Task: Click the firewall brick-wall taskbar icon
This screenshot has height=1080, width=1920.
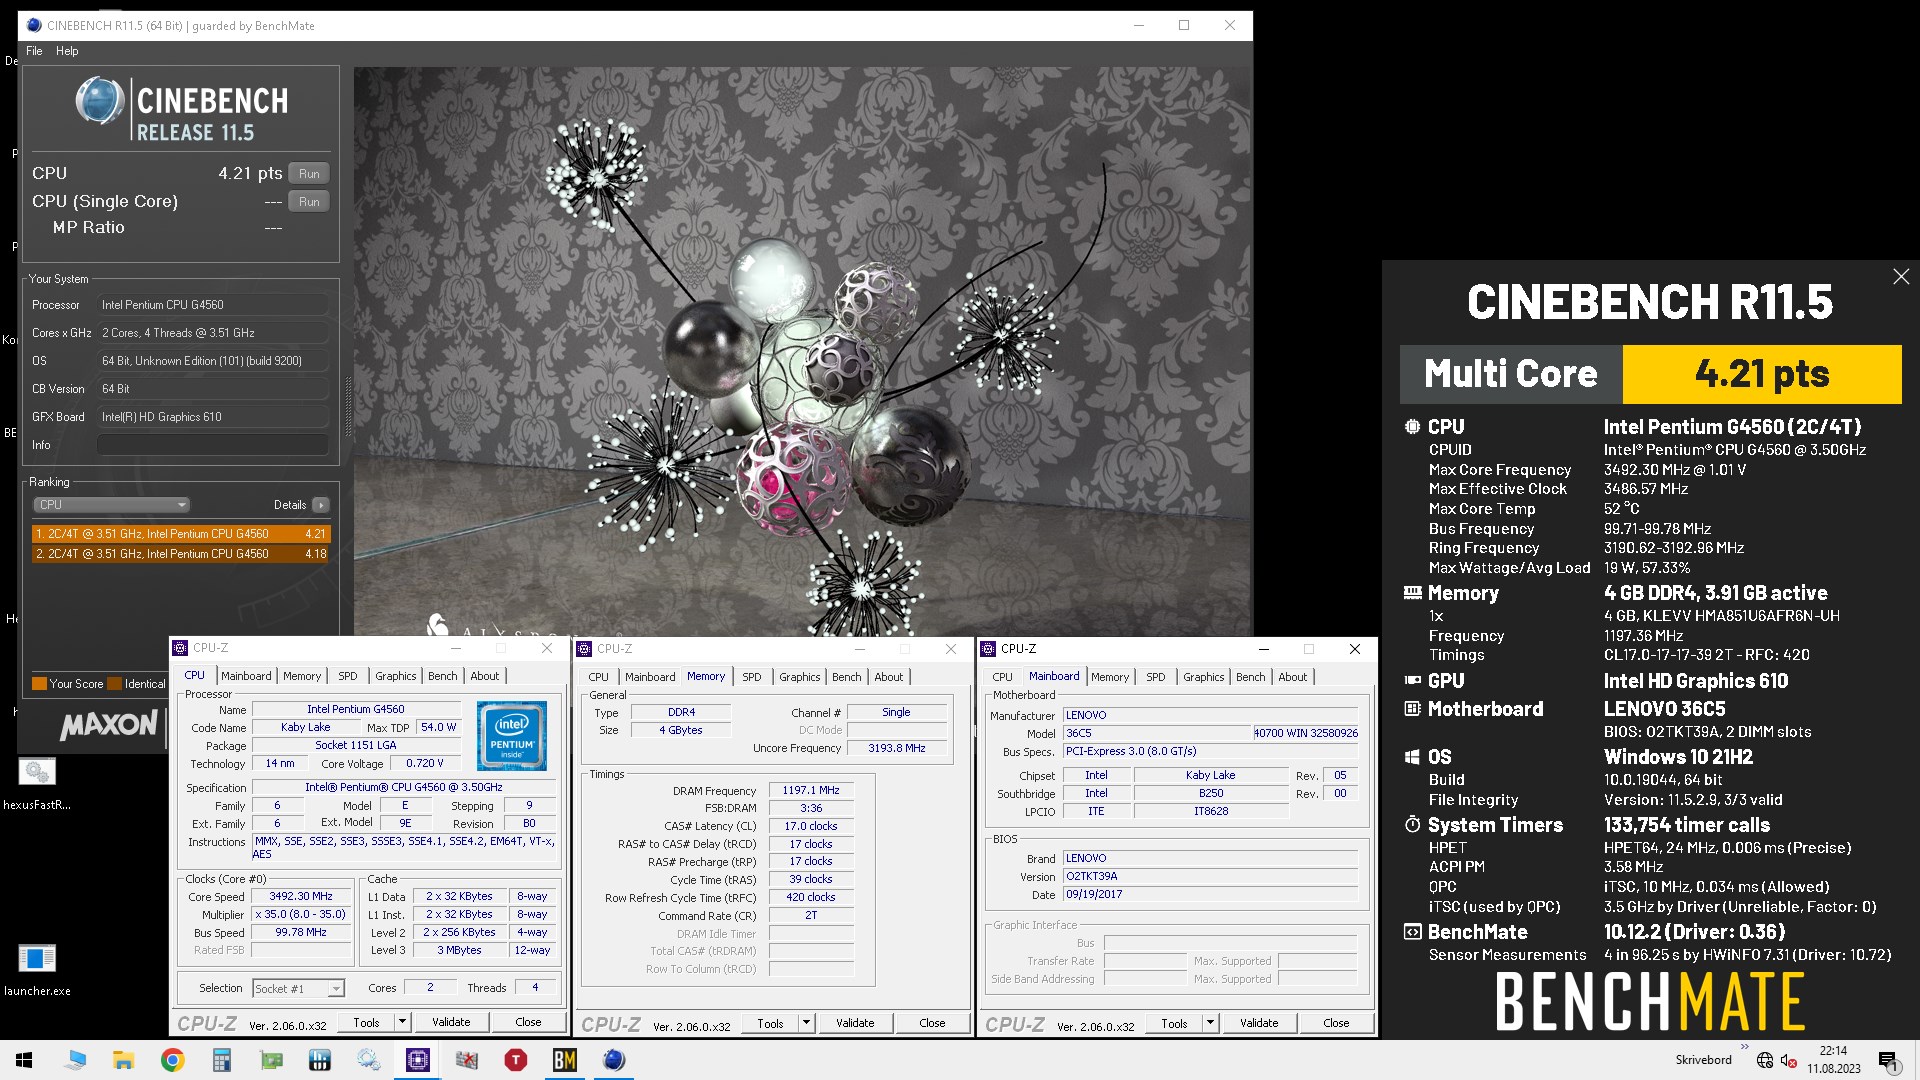Action: click(x=466, y=1060)
